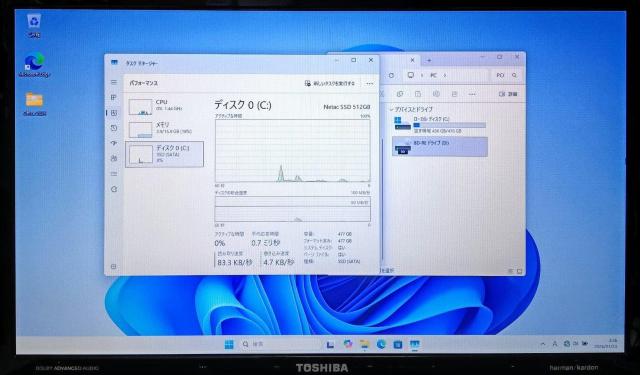Viewport: 640px width, 375px height.
Task: Click Rename icon in Explorer toolbar
Action: pos(436,94)
